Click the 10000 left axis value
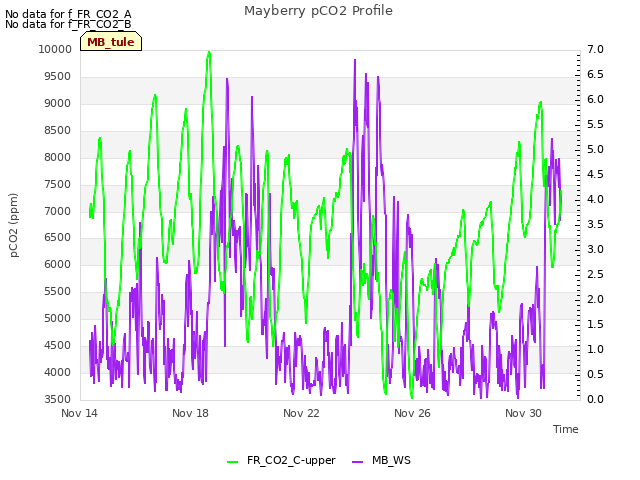This screenshot has height=480, width=640. tap(55, 49)
